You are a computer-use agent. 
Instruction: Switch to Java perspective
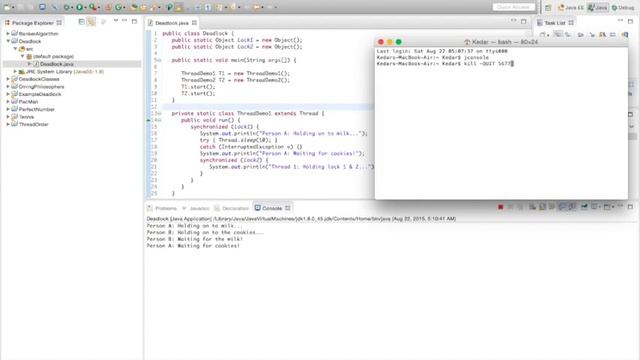click(598, 7)
